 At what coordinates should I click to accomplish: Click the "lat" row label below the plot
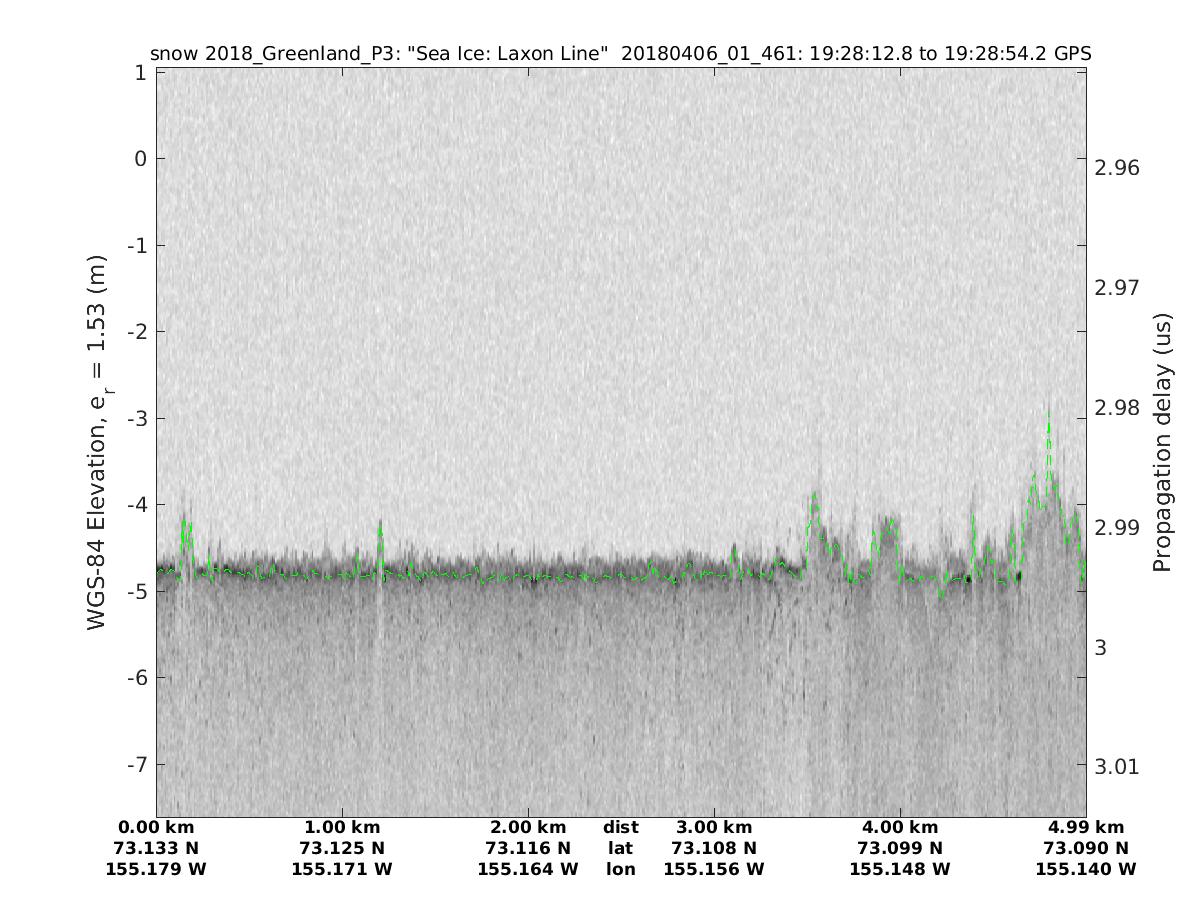[x=621, y=848]
